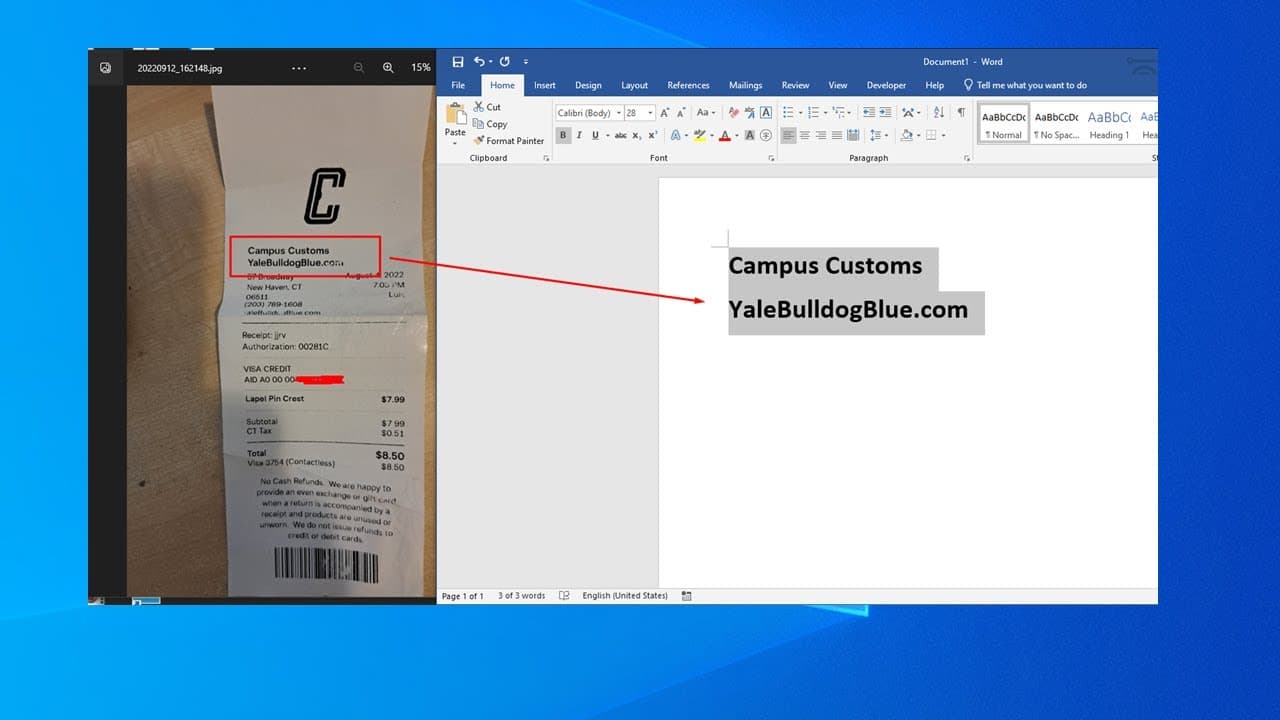
Task: Click the 15% zoom level in Photos app
Action: (421, 68)
